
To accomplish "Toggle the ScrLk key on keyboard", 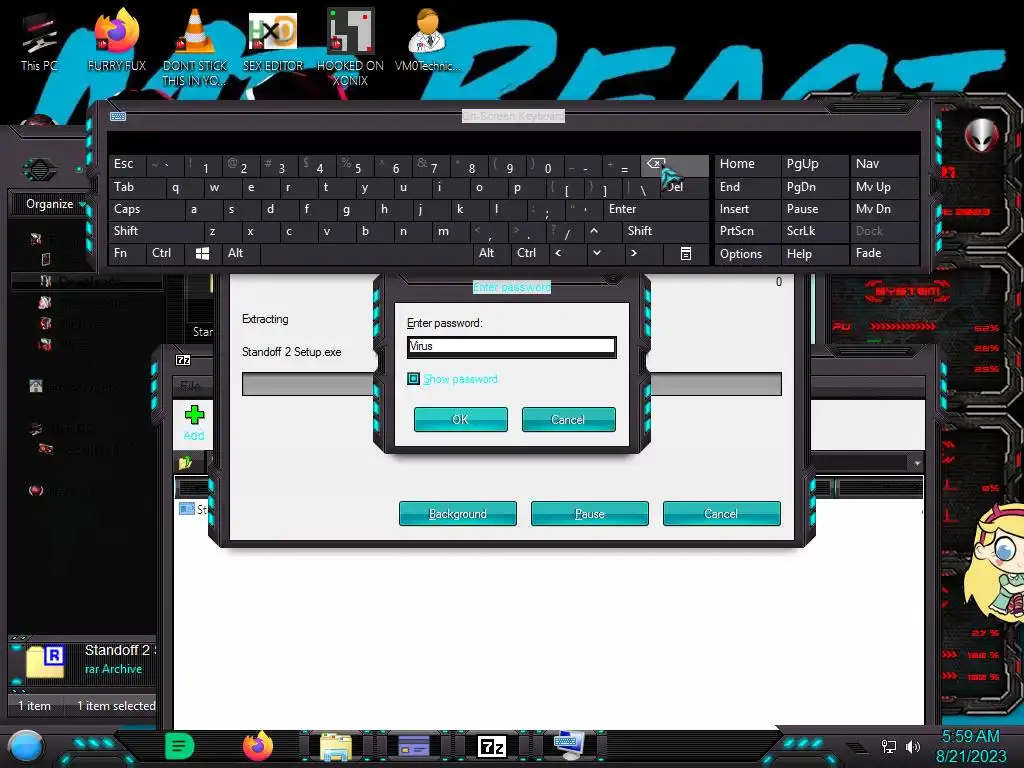I will [x=814, y=231].
